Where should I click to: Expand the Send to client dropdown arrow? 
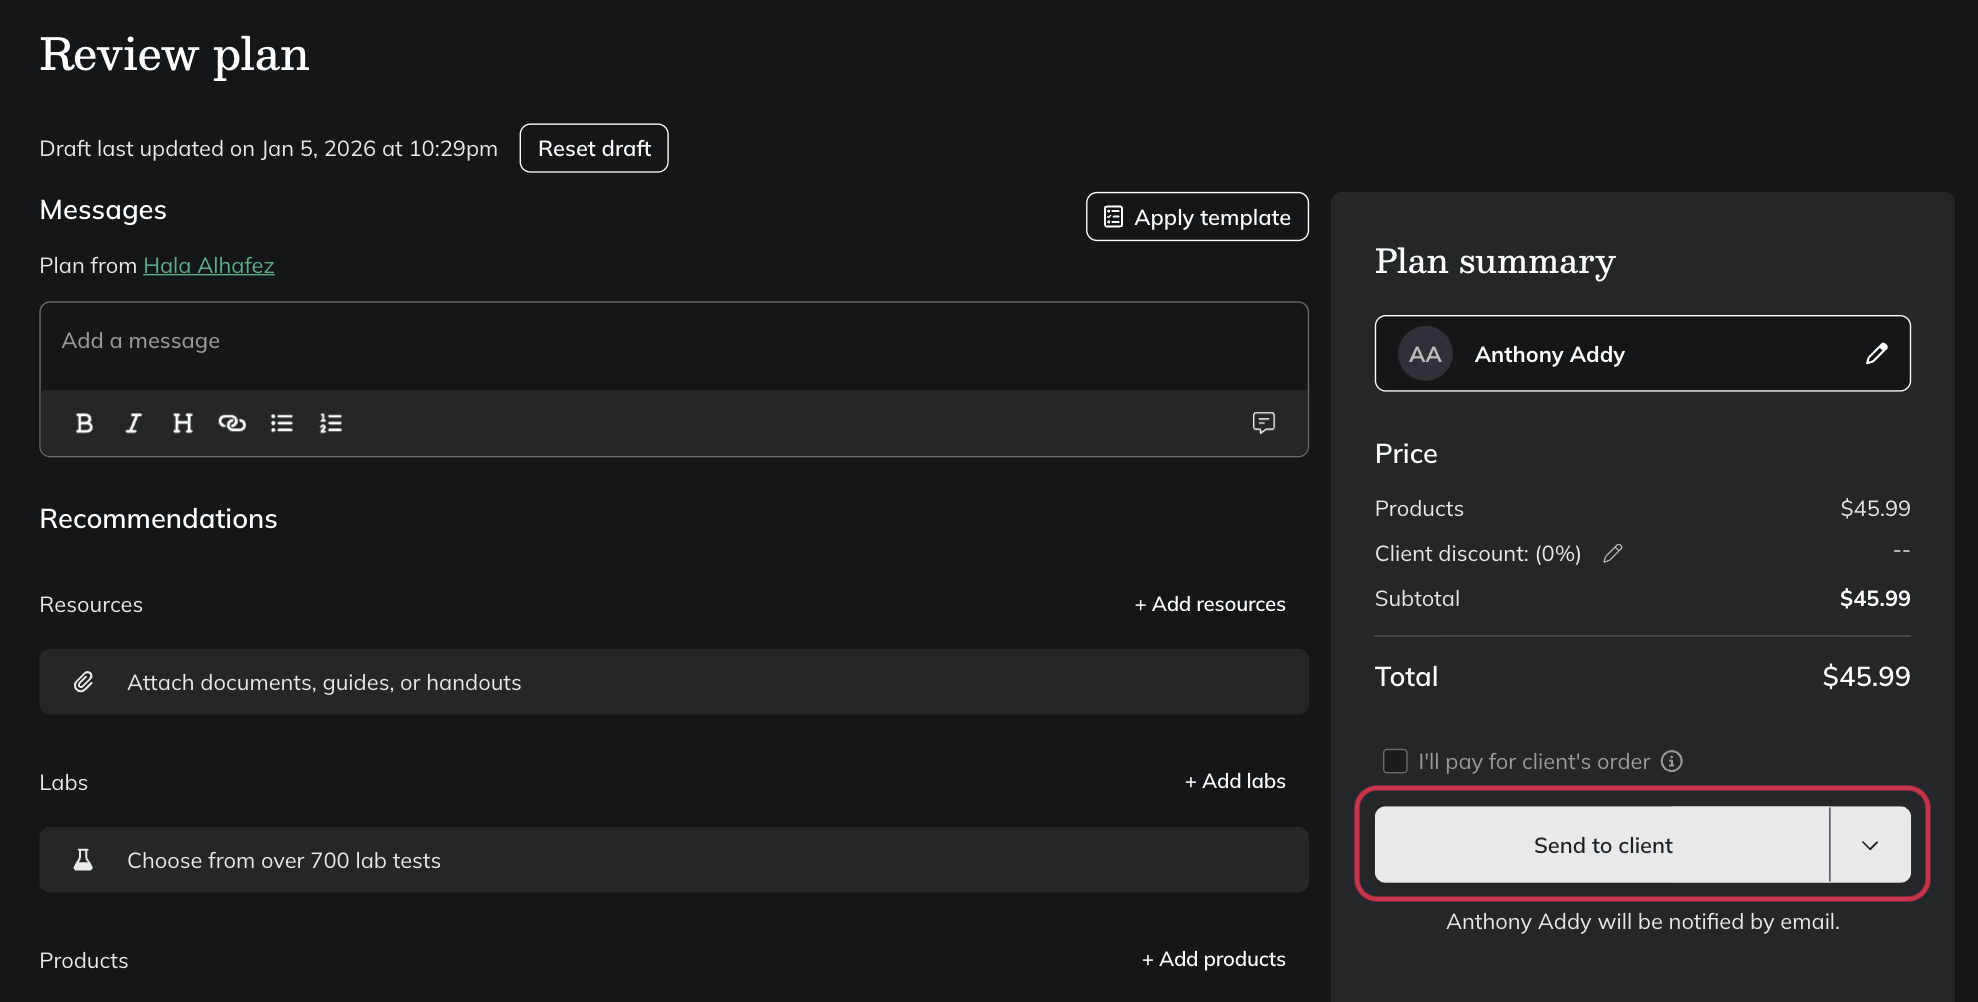(x=1869, y=845)
